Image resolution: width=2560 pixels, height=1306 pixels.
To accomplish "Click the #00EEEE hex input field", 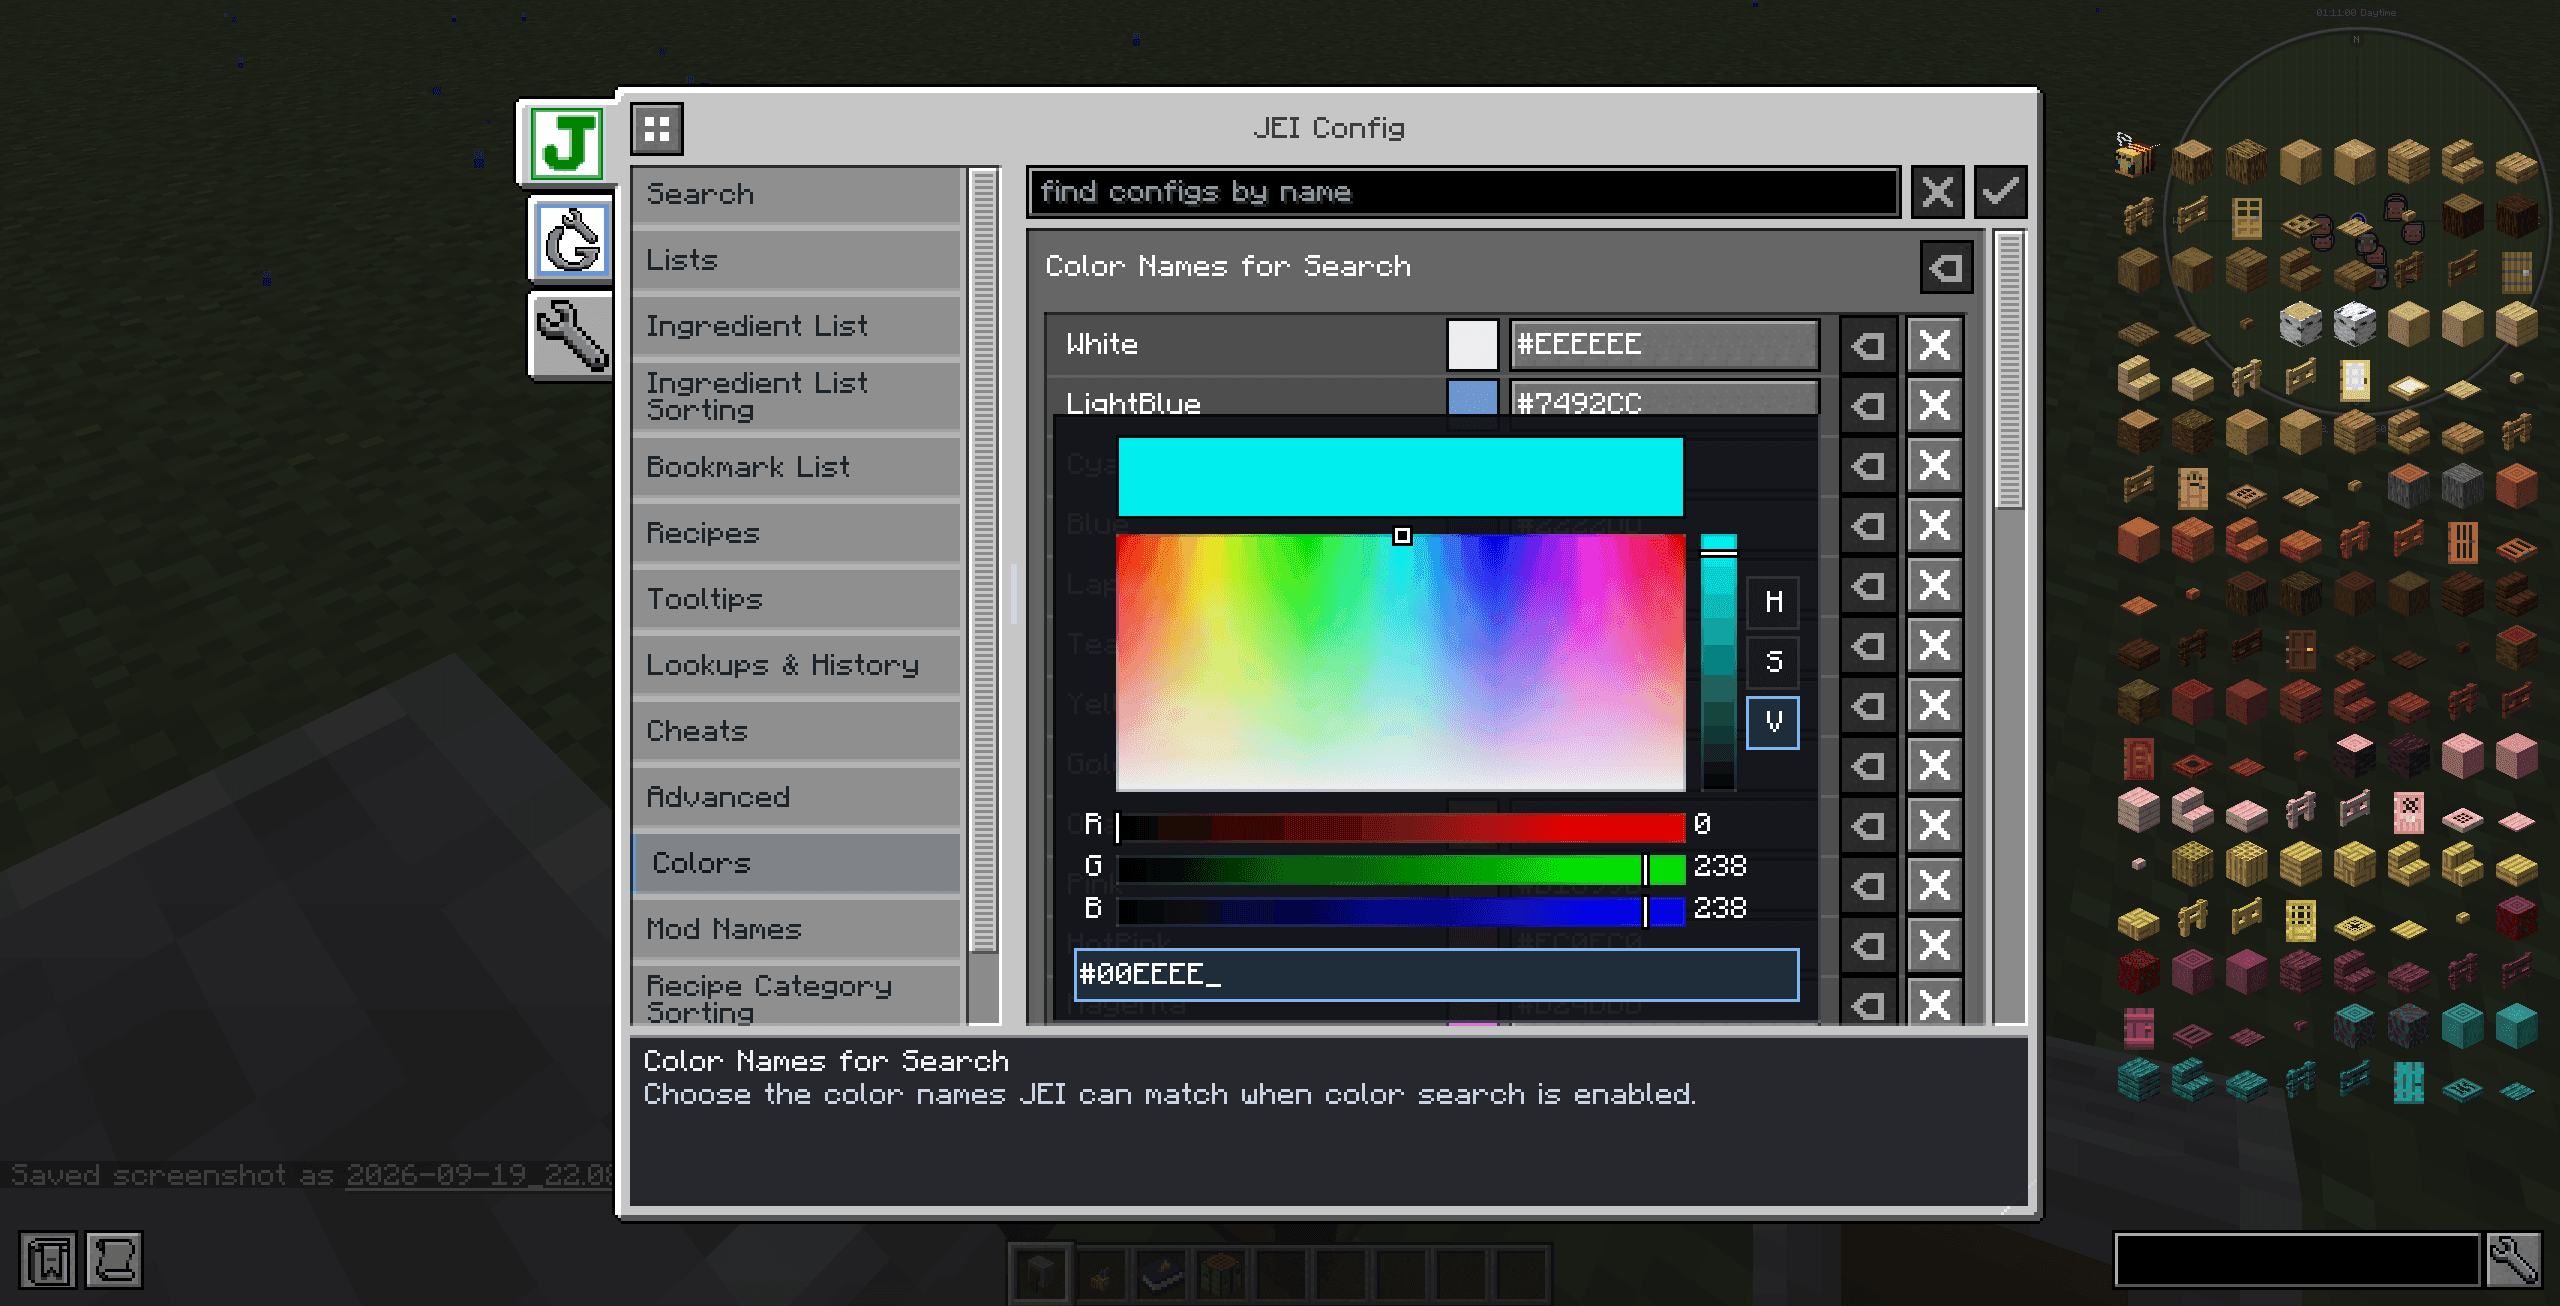I will tap(1436, 975).
